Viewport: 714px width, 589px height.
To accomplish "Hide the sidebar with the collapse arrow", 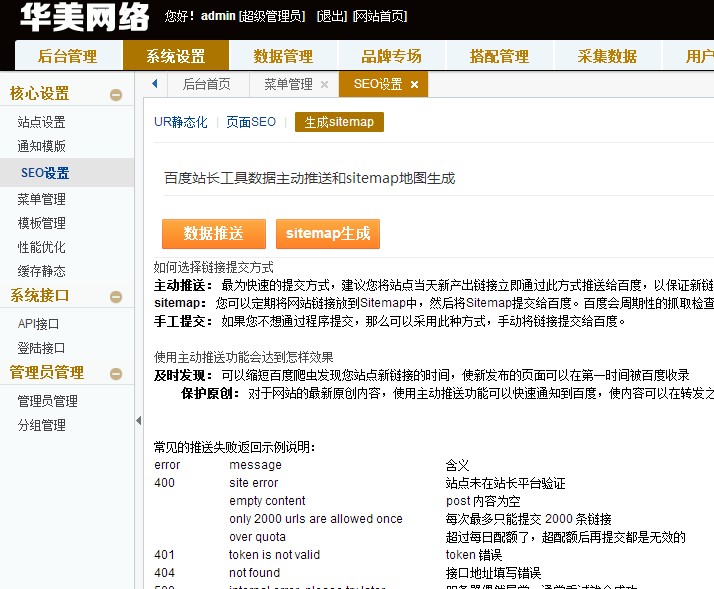I will coord(138,421).
